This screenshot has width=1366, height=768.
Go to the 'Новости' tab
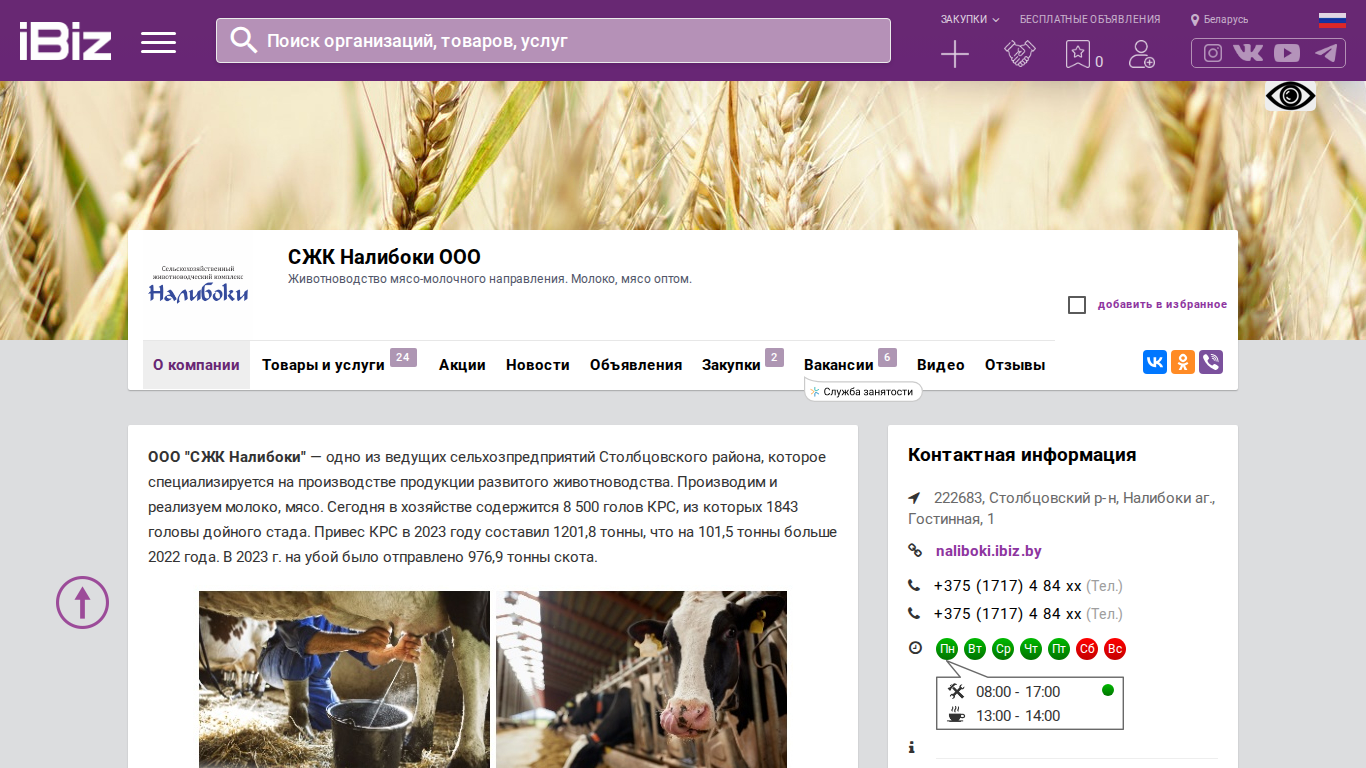coord(538,365)
